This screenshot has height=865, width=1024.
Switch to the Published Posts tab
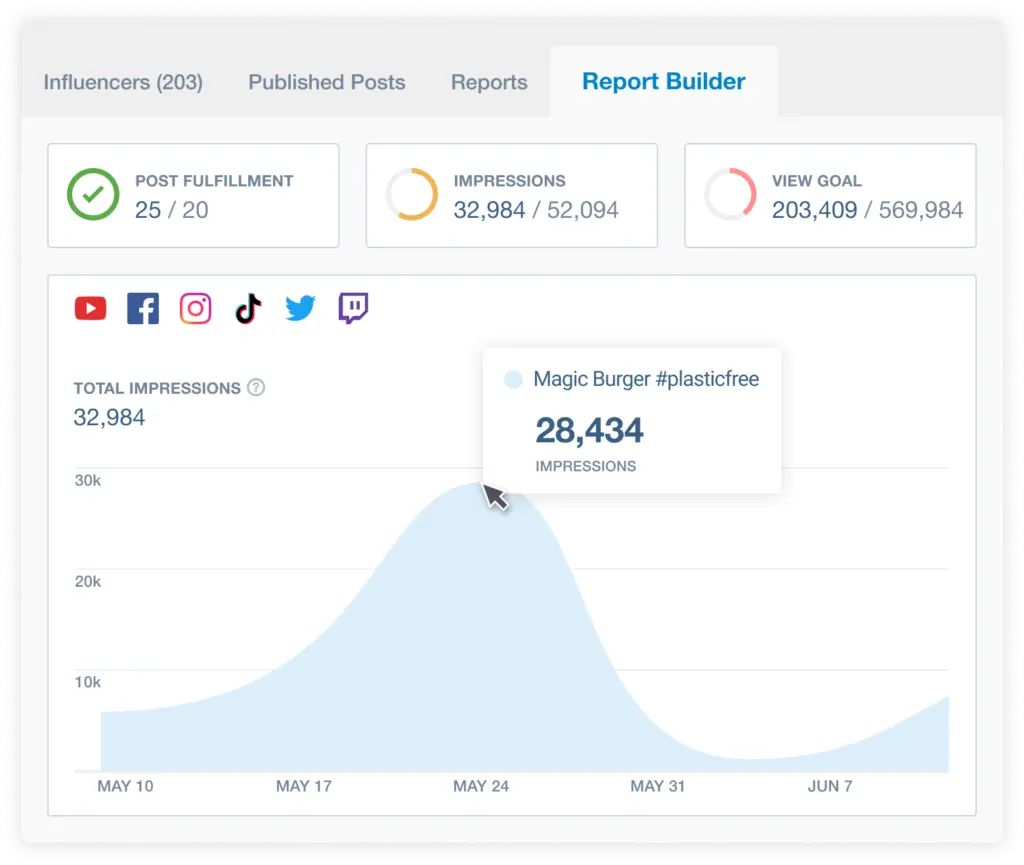(327, 83)
